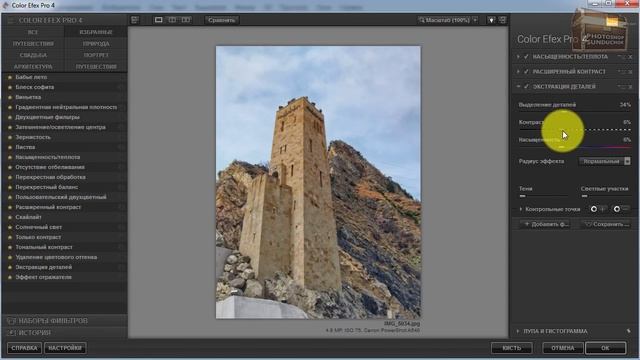
Task: Expand the Лупа и гистограмма panel
Action: tap(518, 331)
